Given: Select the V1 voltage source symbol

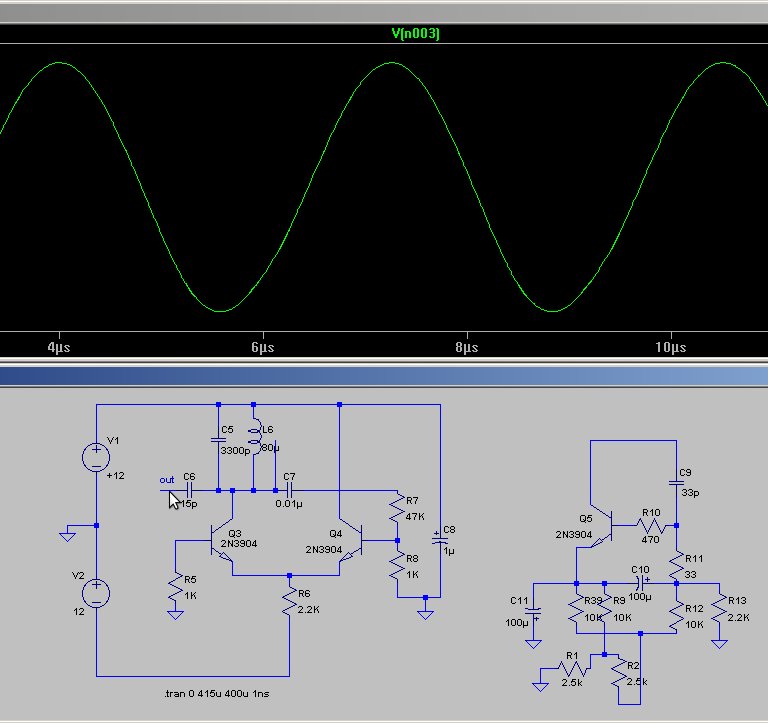Looking at the screenshot, I should pos(97,458).
